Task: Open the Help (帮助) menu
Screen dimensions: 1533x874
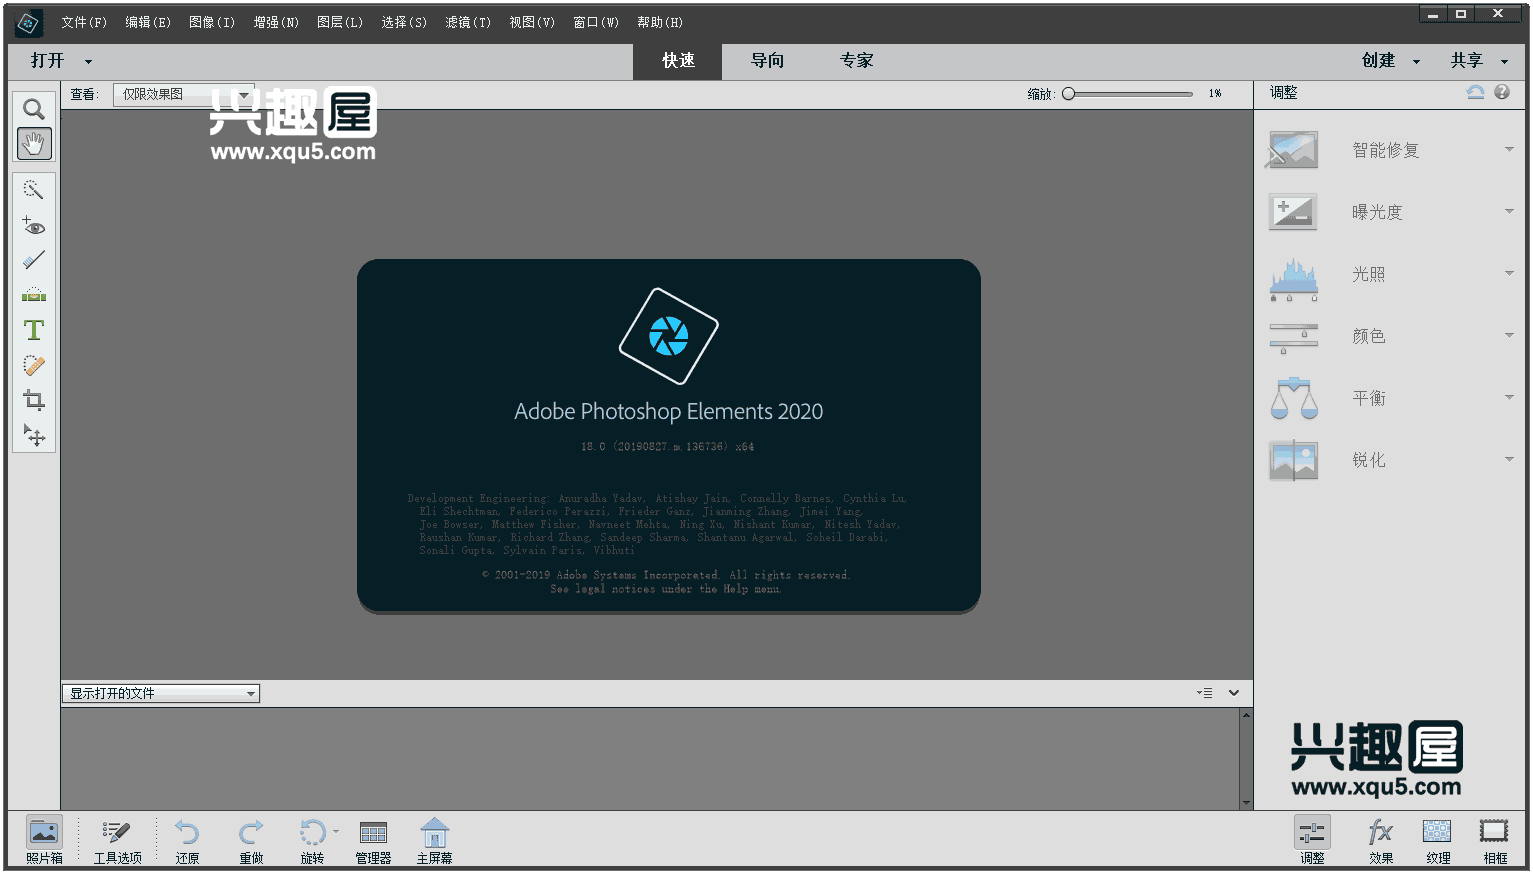Action: tap(660, 22)
